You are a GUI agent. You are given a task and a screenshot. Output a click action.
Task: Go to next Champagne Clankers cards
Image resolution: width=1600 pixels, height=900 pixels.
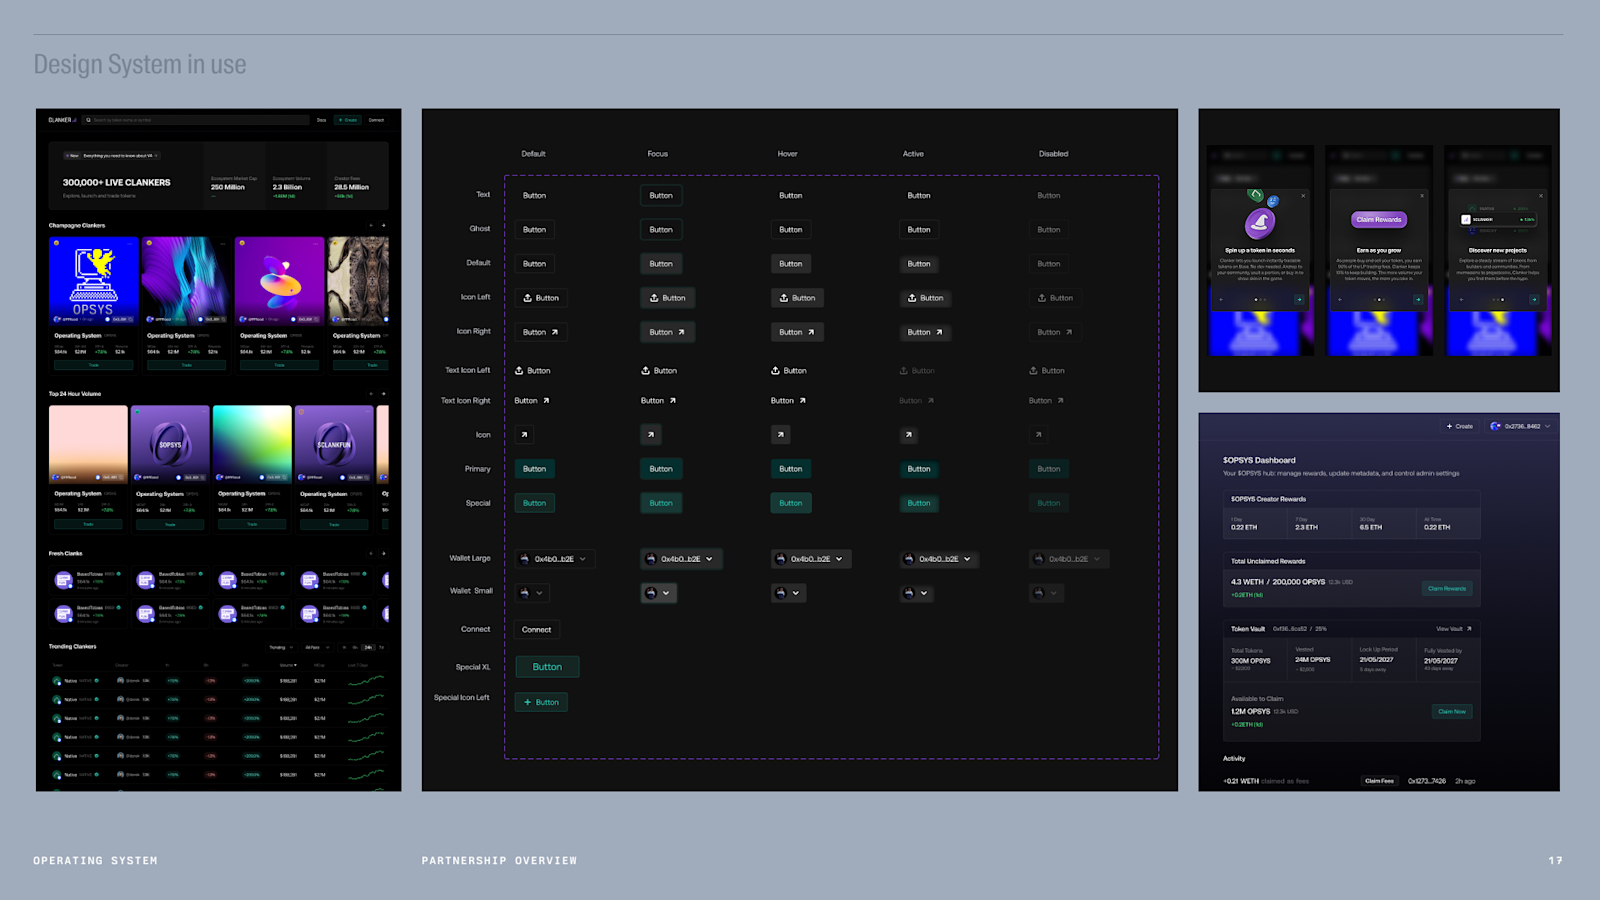coord(383,226)
